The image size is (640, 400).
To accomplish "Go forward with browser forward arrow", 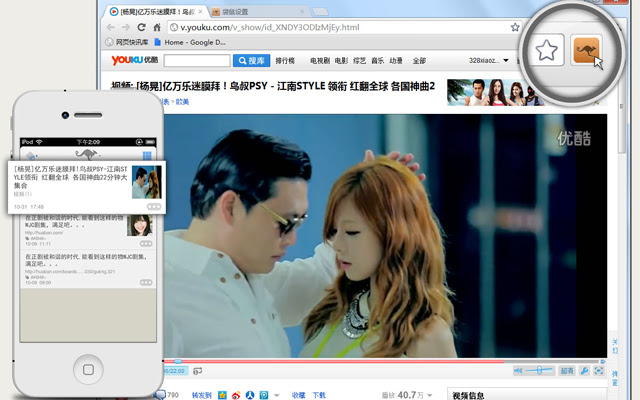I will (126, 27).
